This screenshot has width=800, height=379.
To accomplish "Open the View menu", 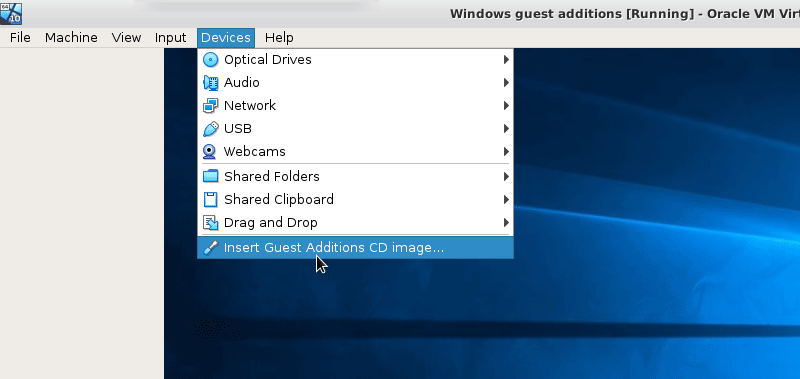I will pyautogui.click(x=126, y=38).
